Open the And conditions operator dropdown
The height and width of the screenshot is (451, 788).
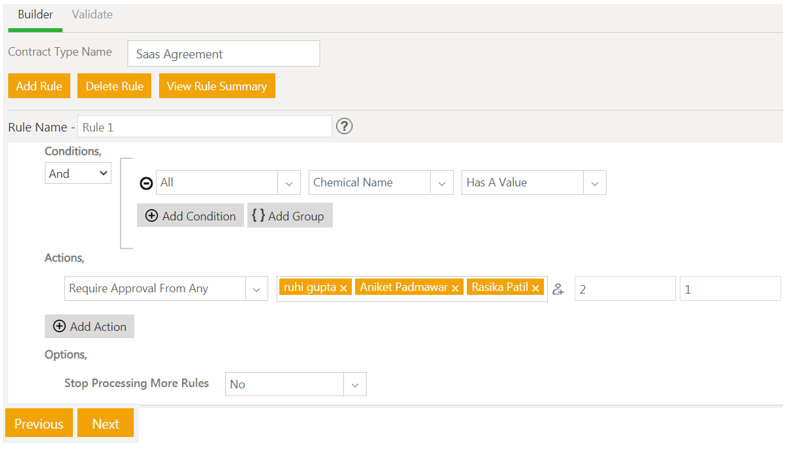click(78, 174)
